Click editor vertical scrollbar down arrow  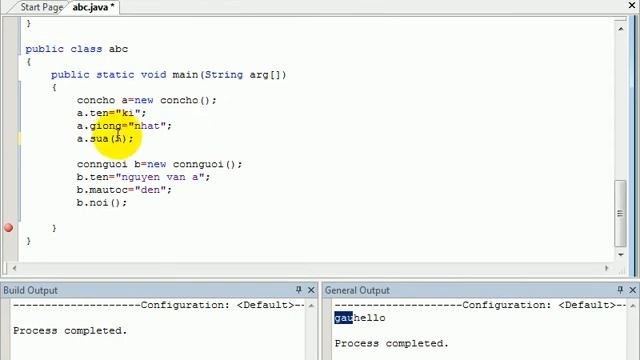coord(620,255)
